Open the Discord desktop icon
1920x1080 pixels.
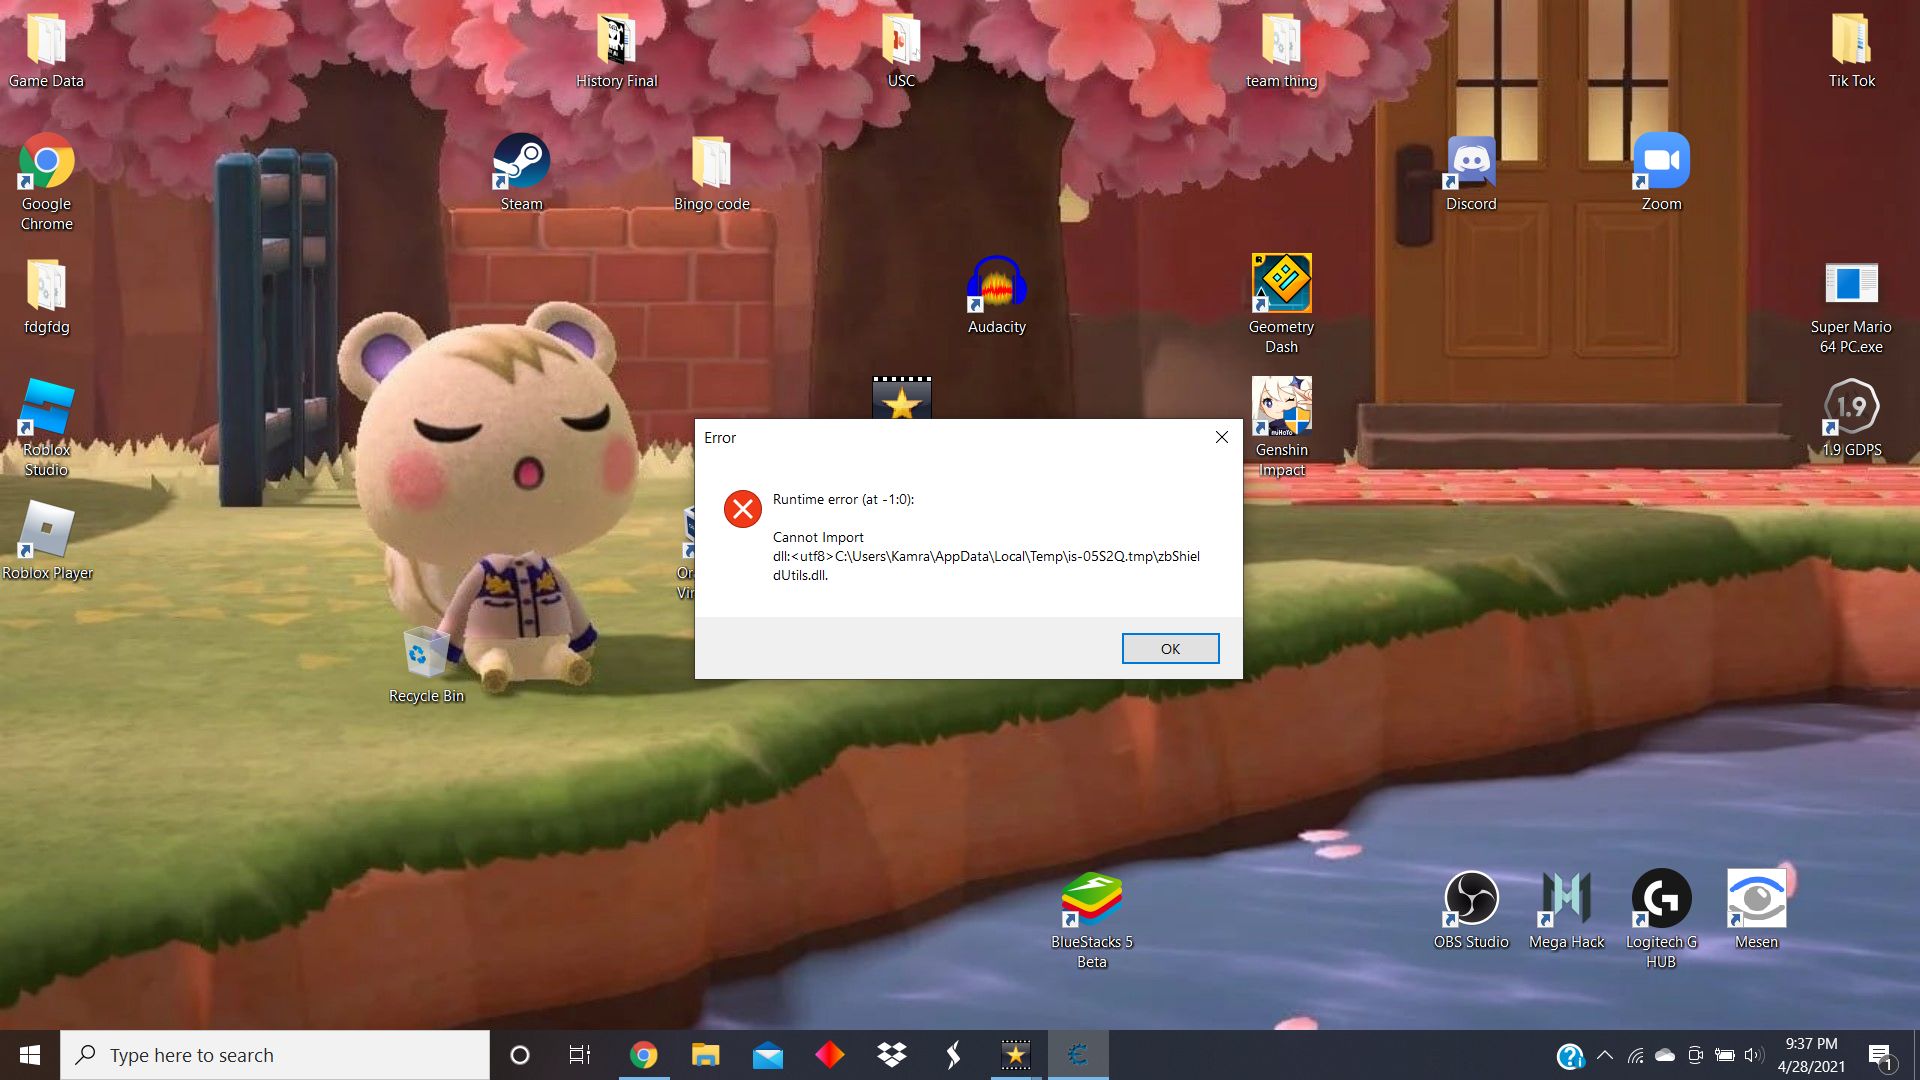pyautogui.click(x=1471, y=163)
